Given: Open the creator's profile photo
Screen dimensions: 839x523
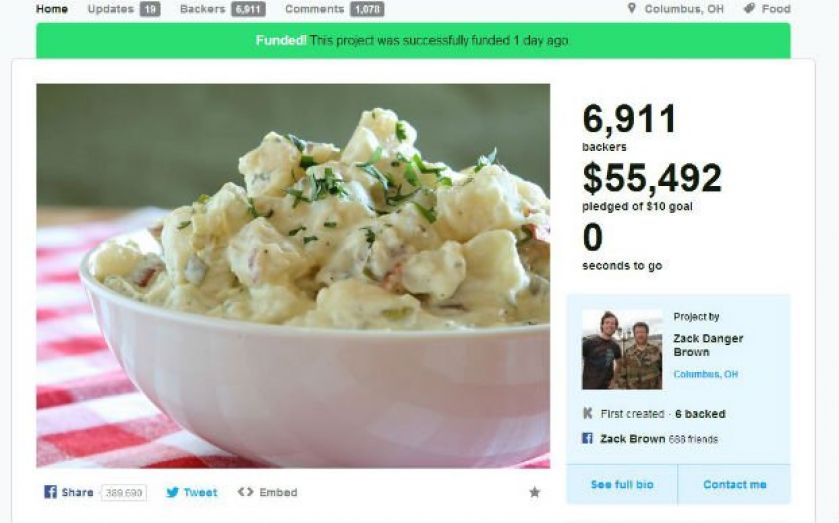Looking at the screenshot, I should point(622,349).
